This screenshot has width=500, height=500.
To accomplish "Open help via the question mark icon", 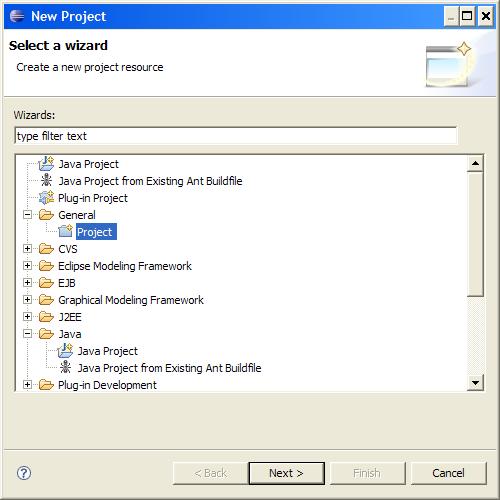I will click(24, 473).
